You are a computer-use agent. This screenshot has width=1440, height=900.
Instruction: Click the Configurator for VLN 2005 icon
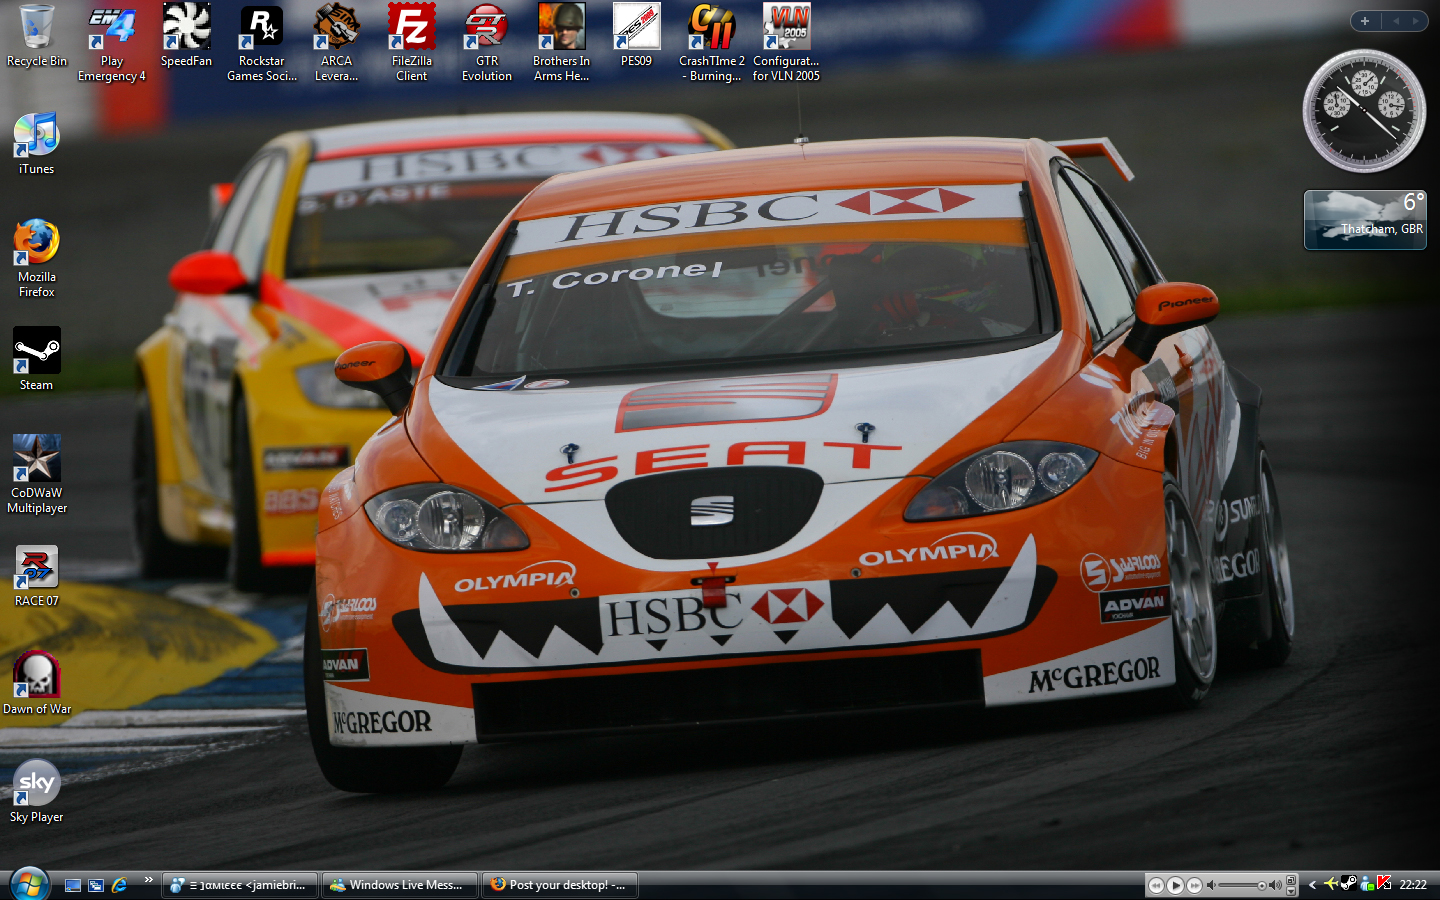pos(786,43)
